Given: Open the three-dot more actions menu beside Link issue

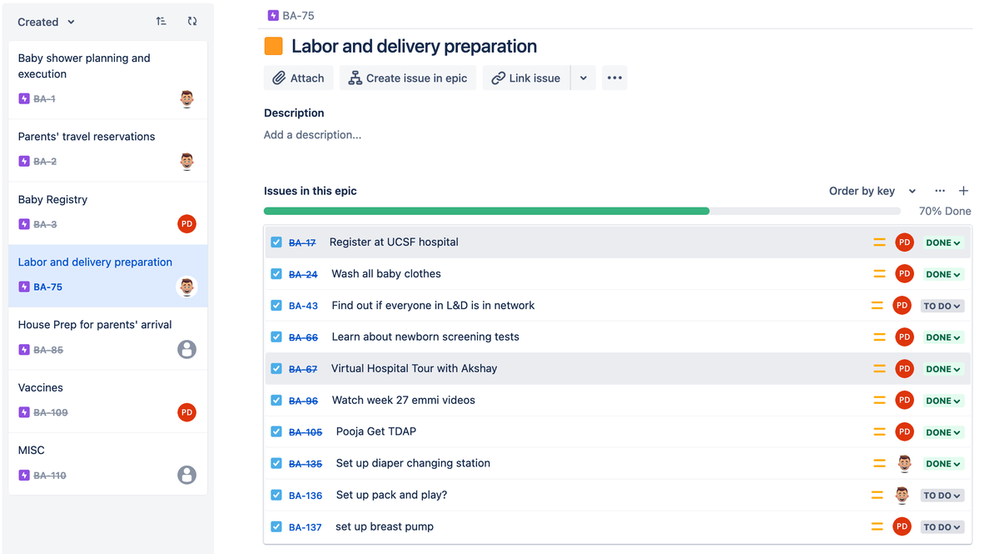Looking at the screenshot, I should click(x=614, y=78).
